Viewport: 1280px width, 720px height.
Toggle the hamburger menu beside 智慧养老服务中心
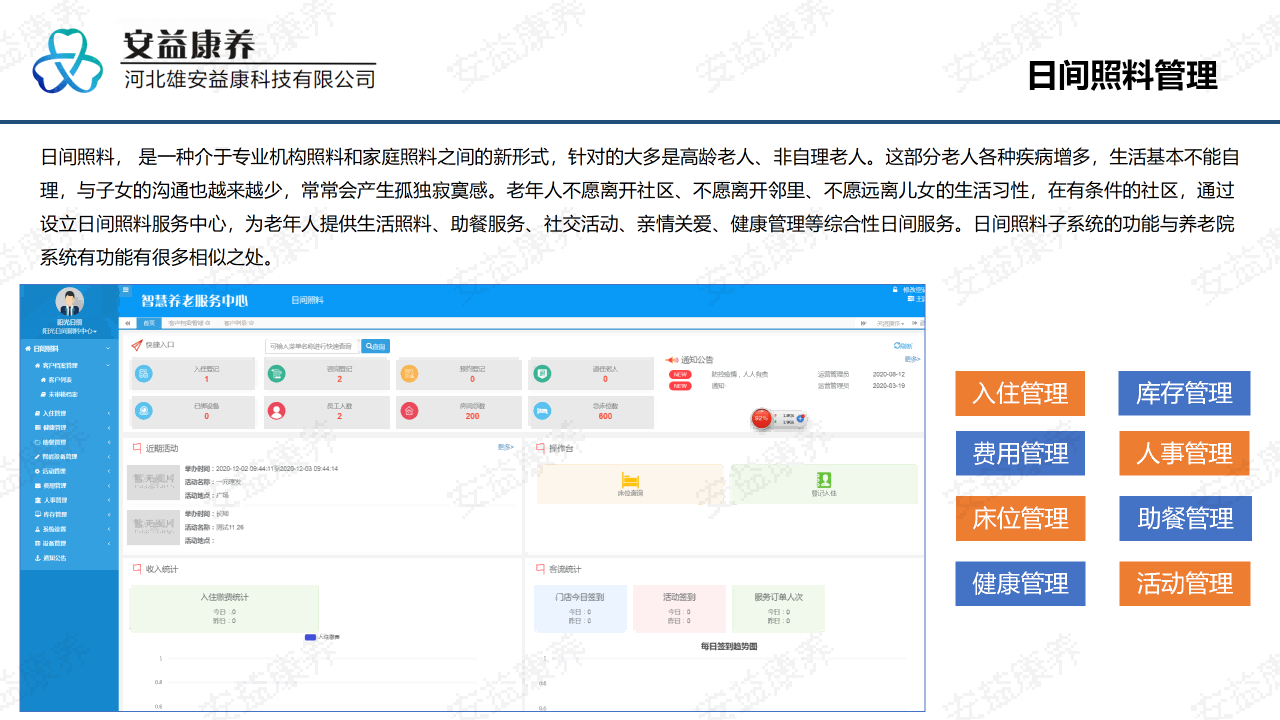126,290
